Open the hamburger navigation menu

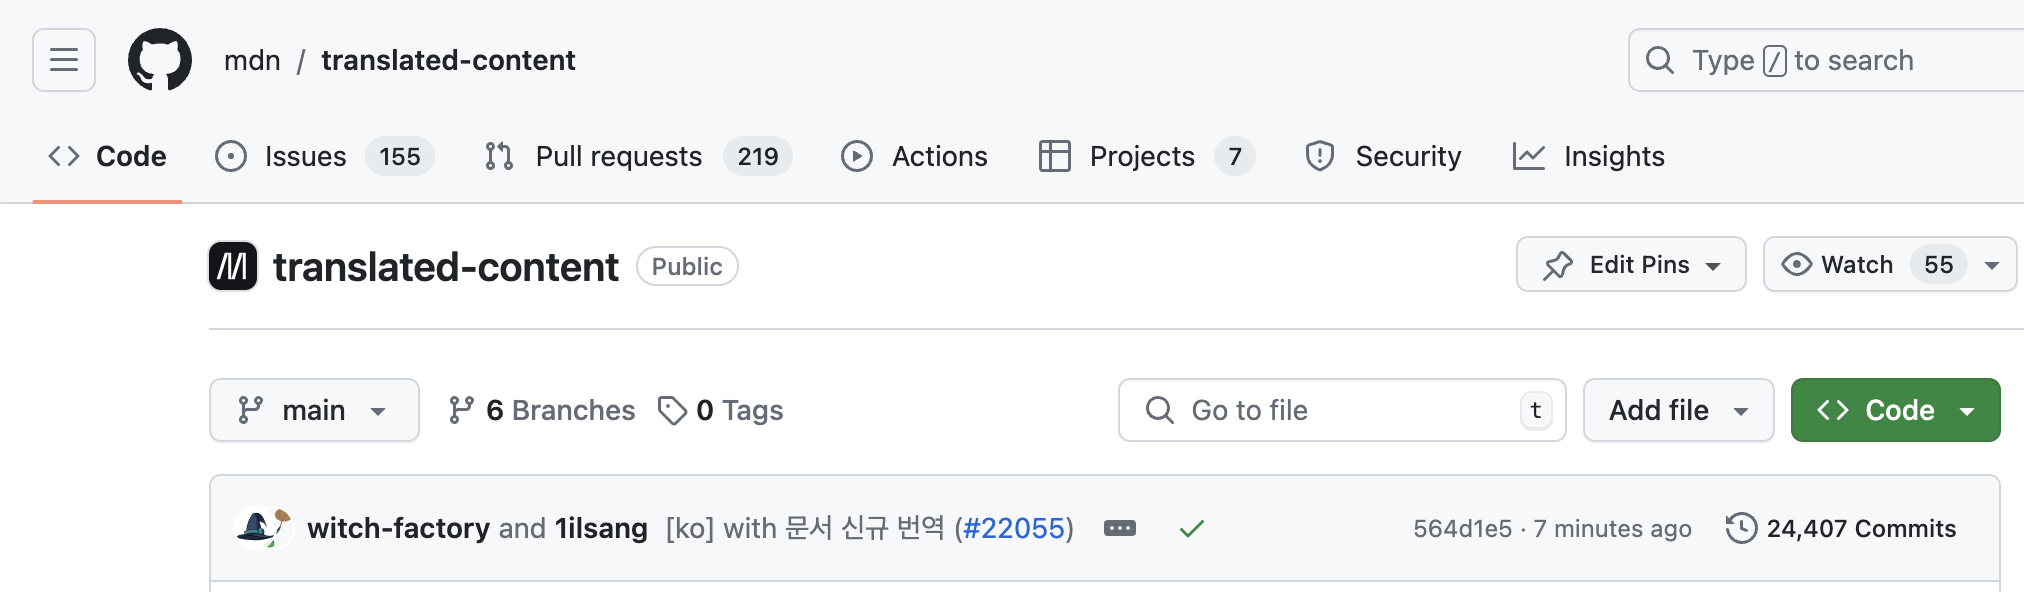63,60
